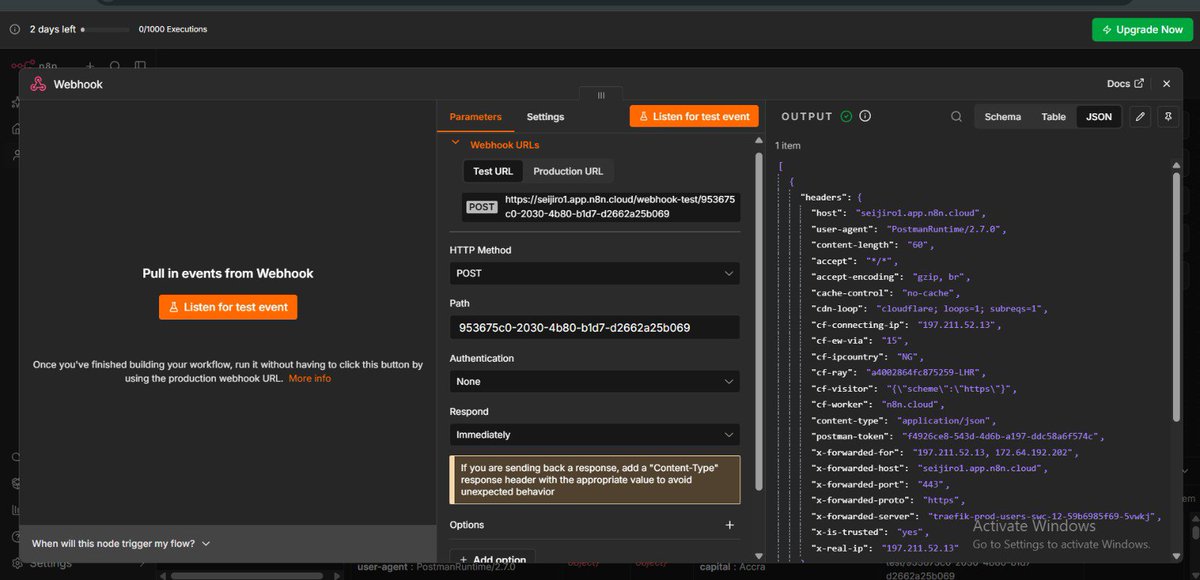Click the '1 item' output count label
1200x580 pixels.
point(788,146)
